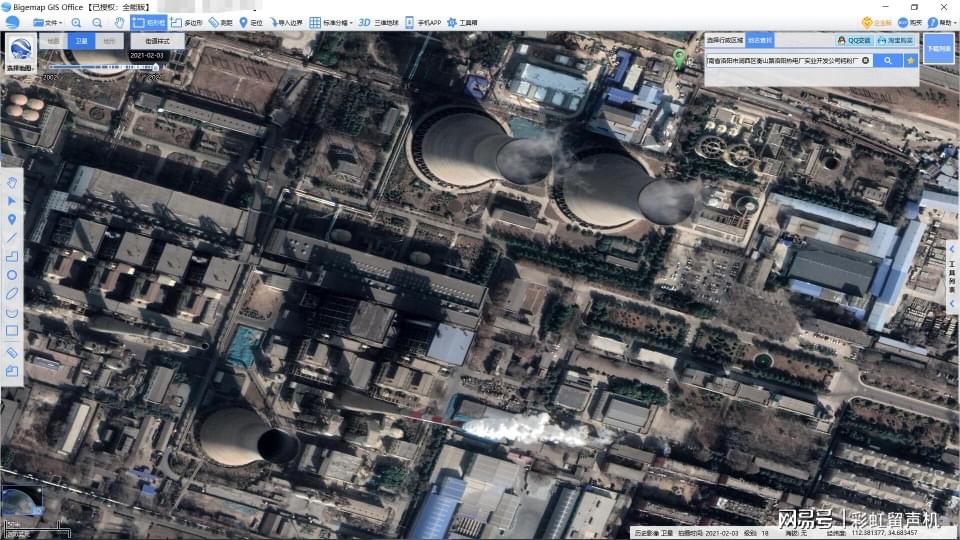Click the favorites star button beside search
Image resolution: width=960 pixels, height=540 pixels.
[x=911, y=61]
